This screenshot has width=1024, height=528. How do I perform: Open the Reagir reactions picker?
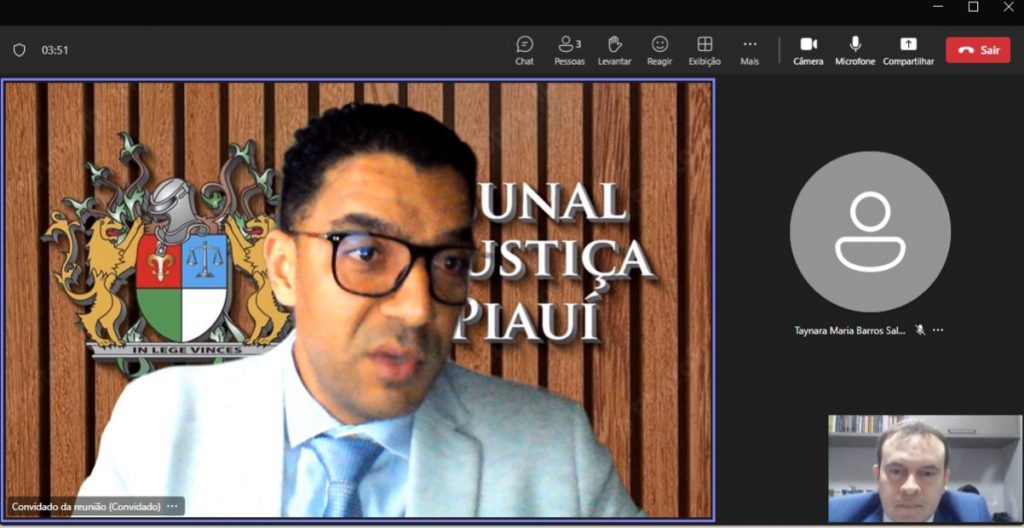[659, 49]
